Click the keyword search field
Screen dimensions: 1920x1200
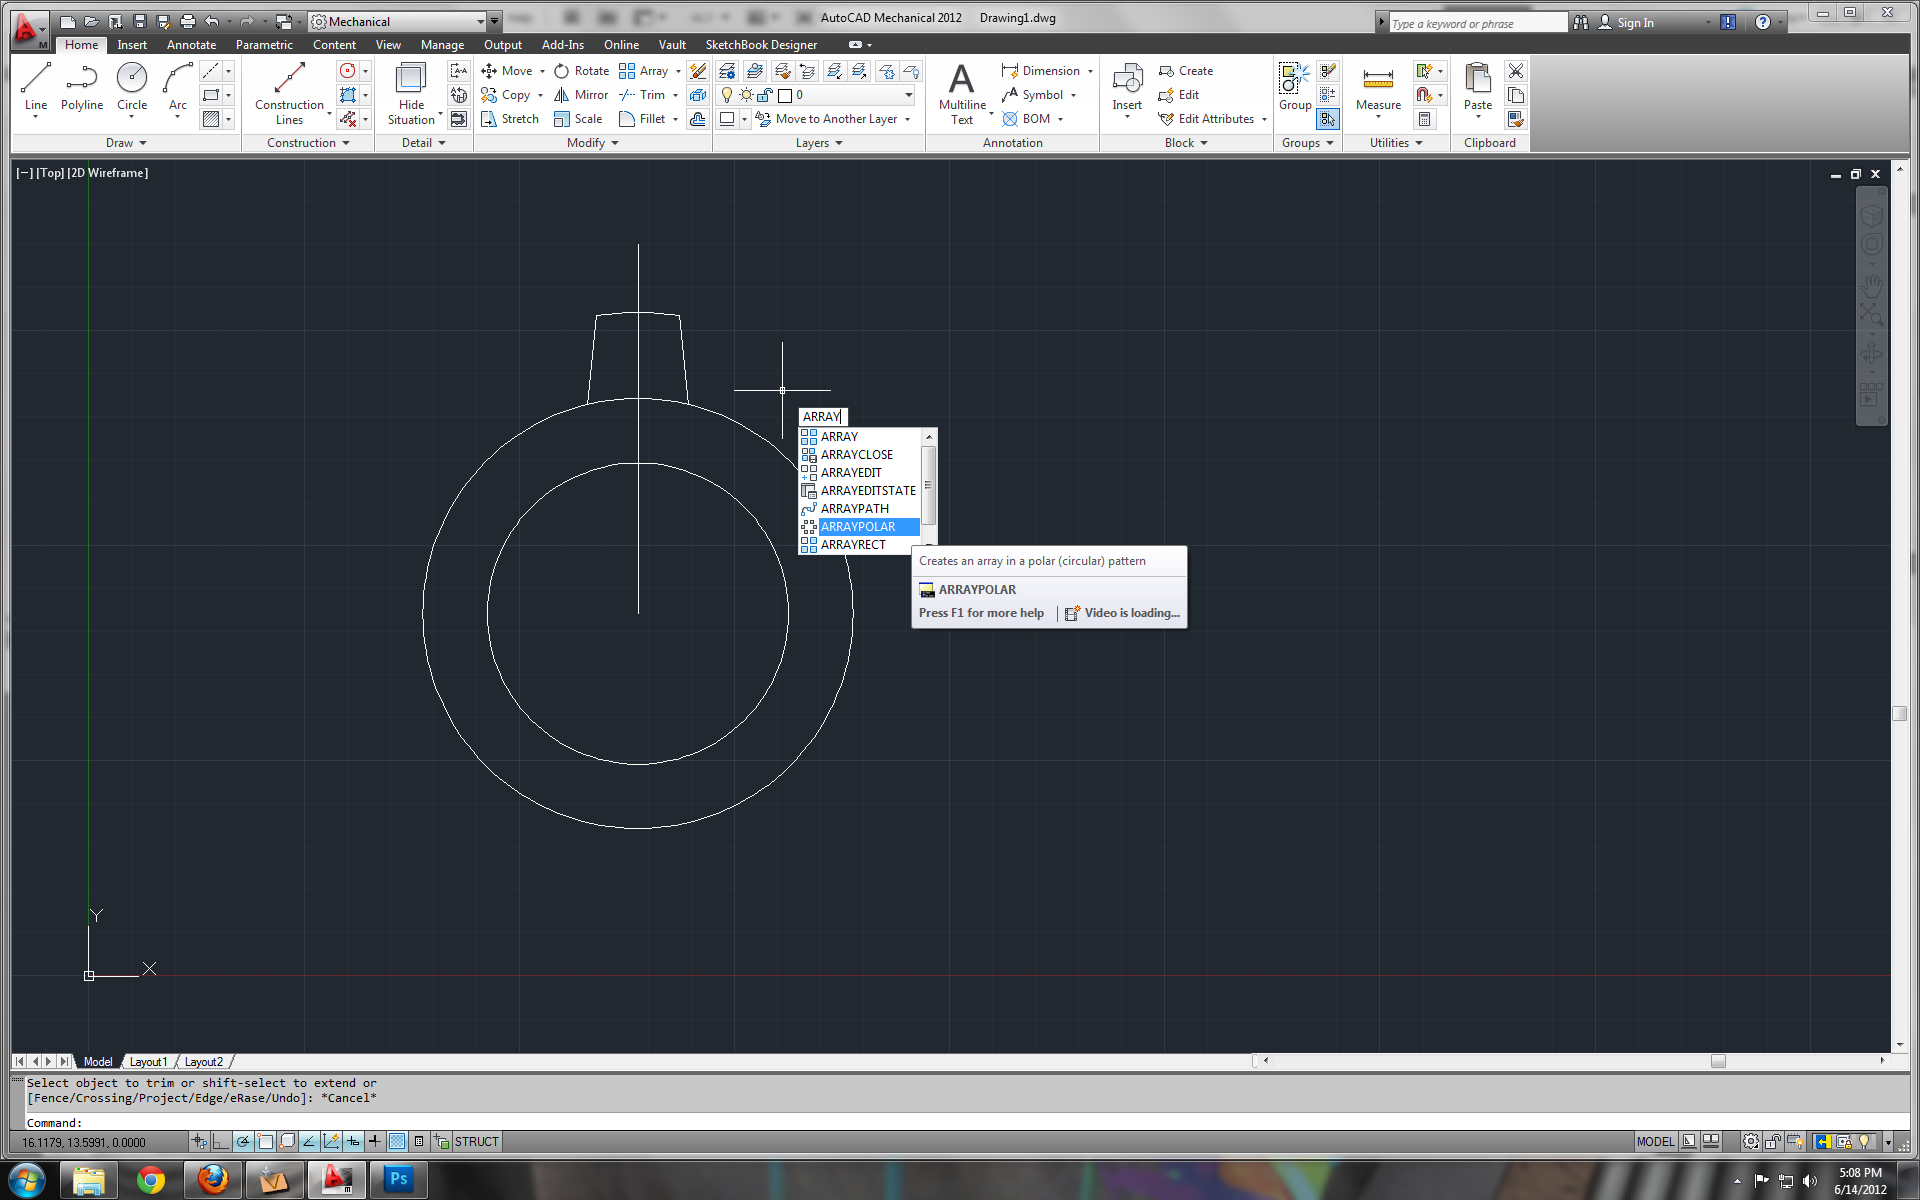tap(1478, 23)
